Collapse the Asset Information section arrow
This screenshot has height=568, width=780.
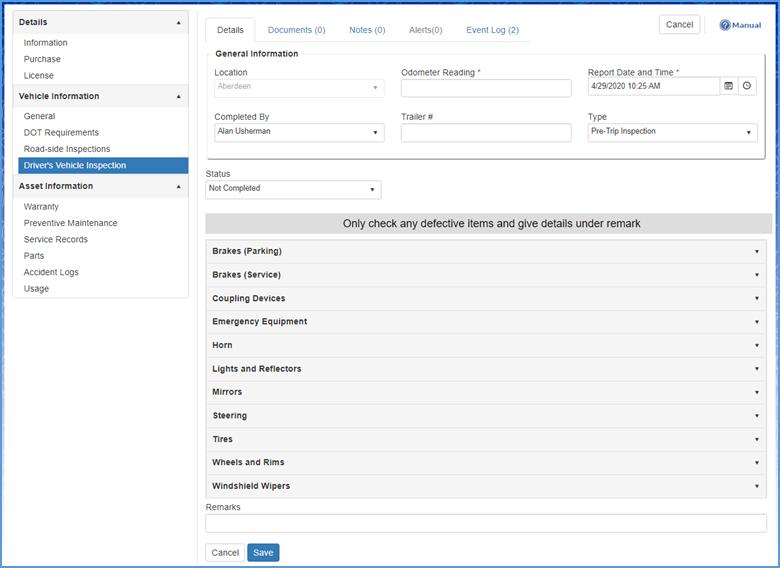(x=178, y=186)
